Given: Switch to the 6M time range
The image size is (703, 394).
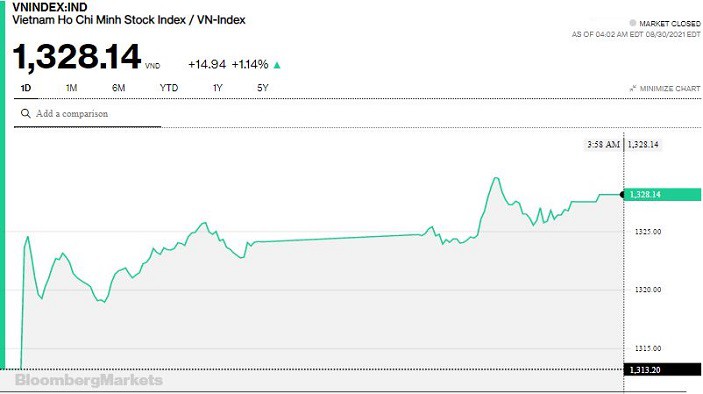Looking at the screenshot, I should [x=118, y=88].
